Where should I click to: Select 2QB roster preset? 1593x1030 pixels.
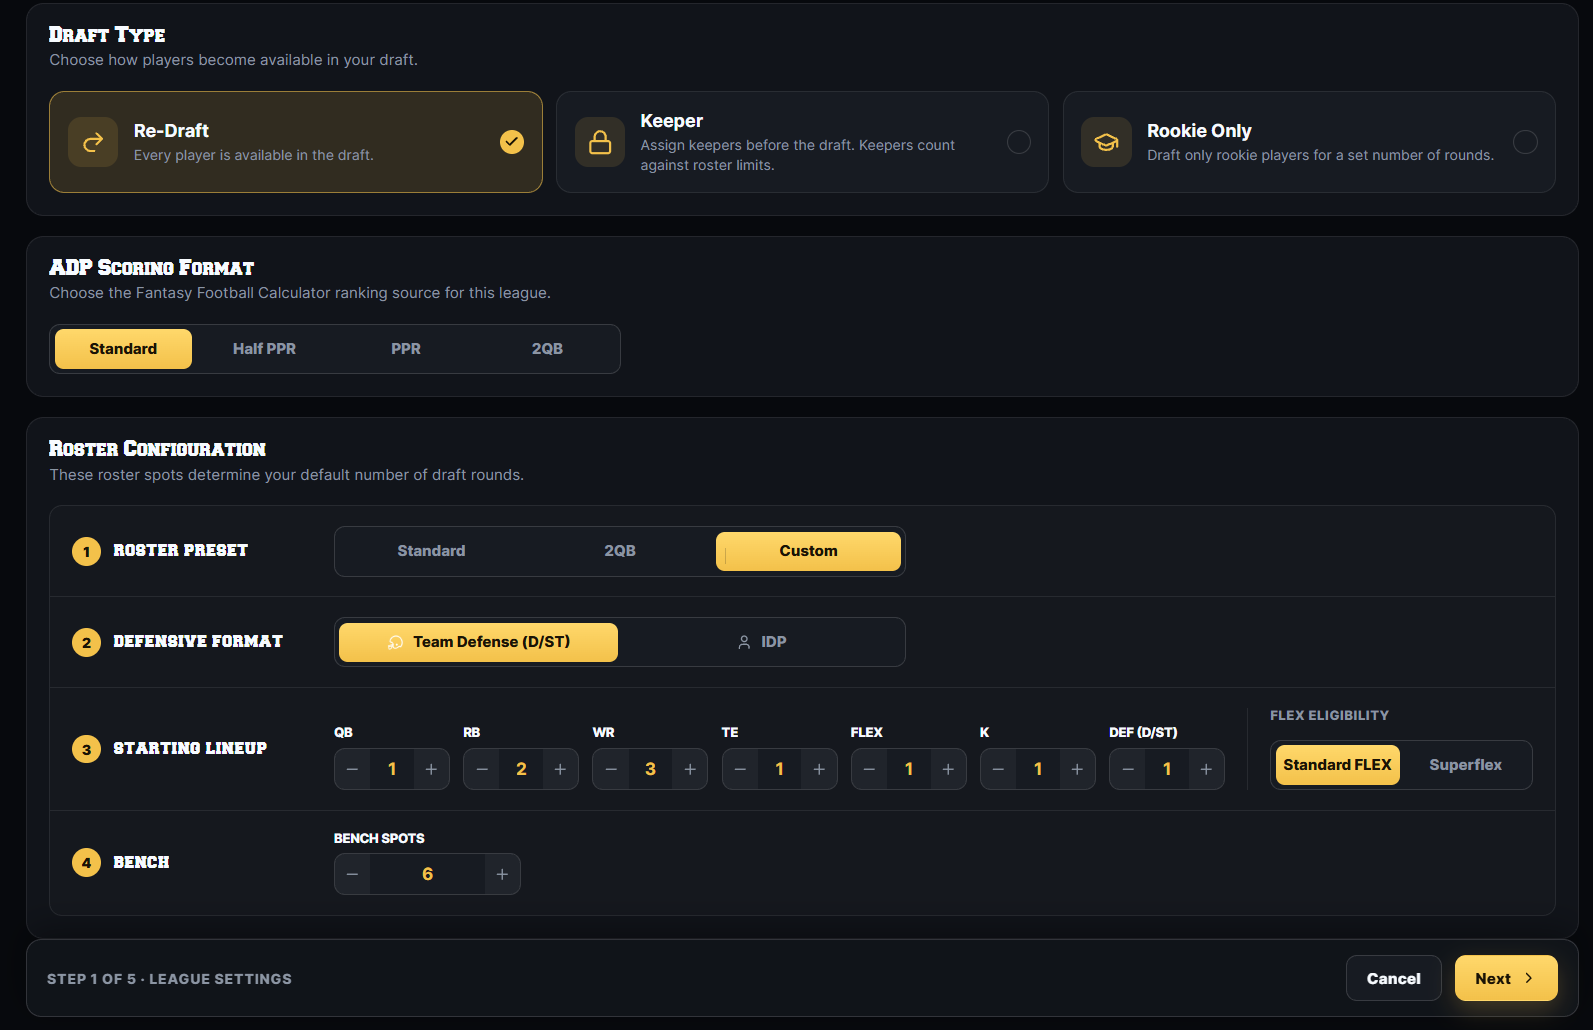tap(620, 551)
